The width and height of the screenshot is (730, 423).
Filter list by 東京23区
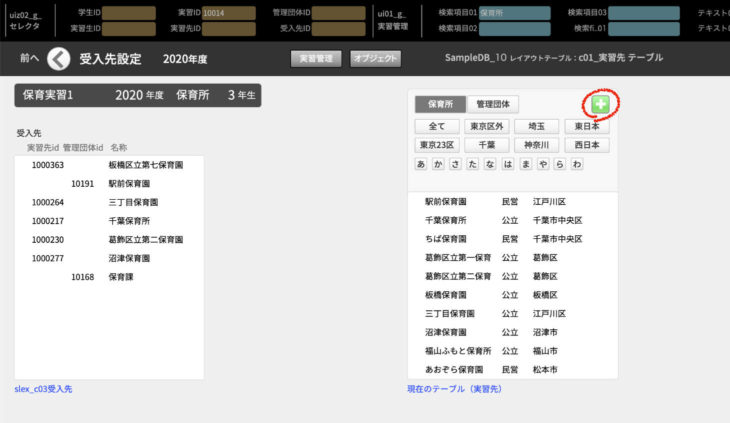(x=436, y=145)
